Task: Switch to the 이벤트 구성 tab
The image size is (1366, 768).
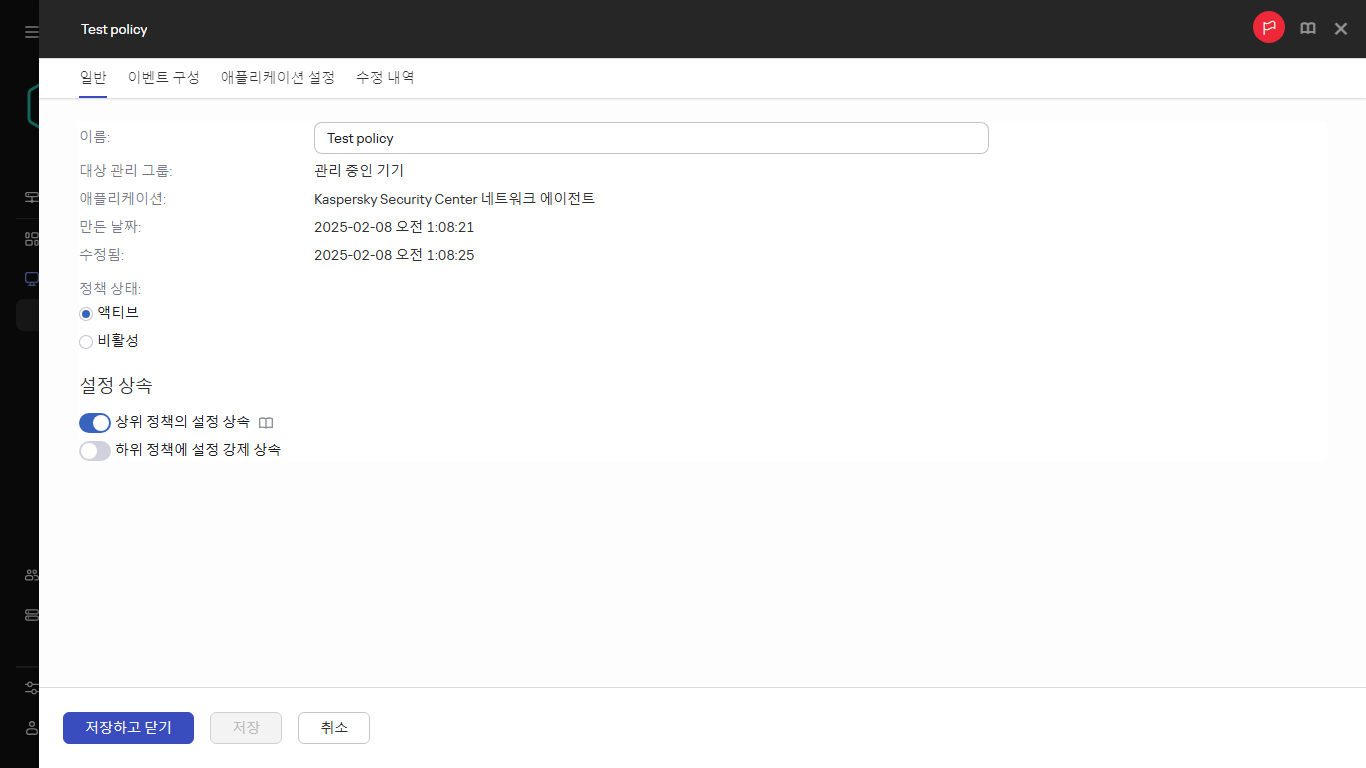Action: click(163, 77)
